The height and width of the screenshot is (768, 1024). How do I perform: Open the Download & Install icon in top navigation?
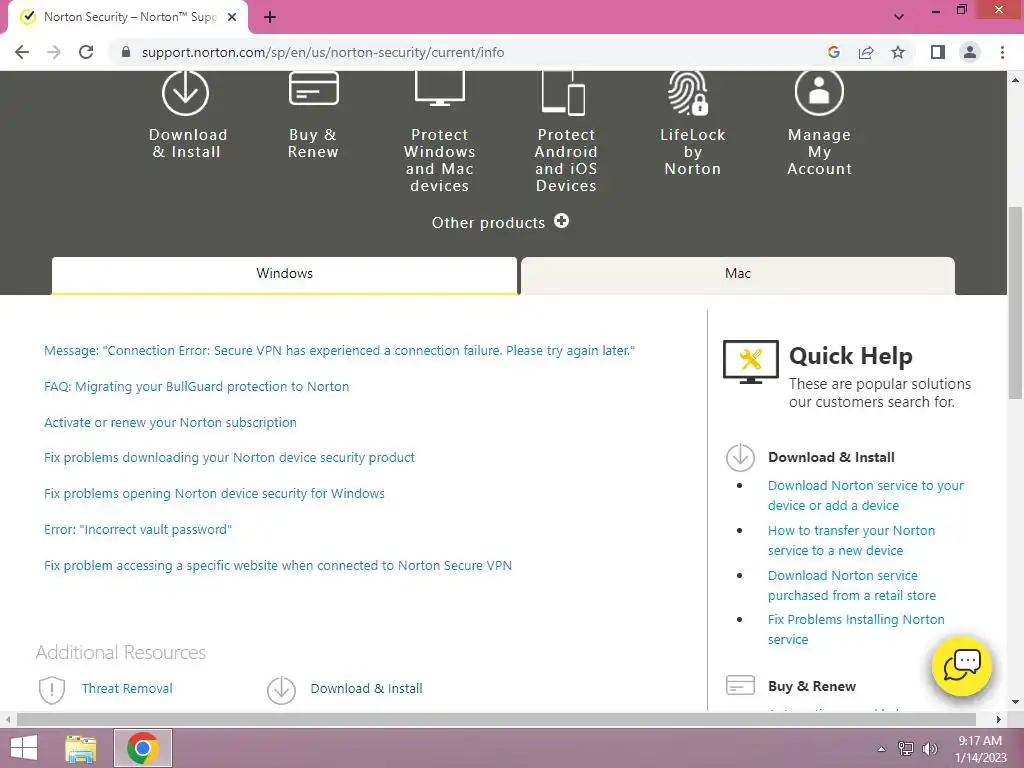coord(185,93)
